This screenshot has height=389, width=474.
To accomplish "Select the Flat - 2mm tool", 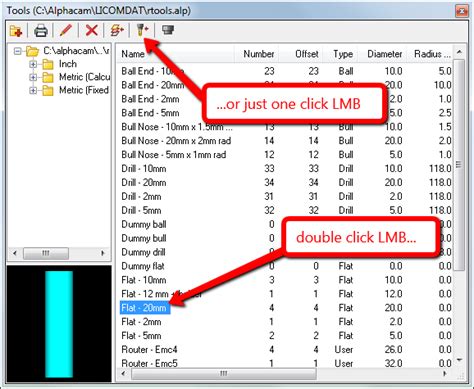I will (141, 322).
